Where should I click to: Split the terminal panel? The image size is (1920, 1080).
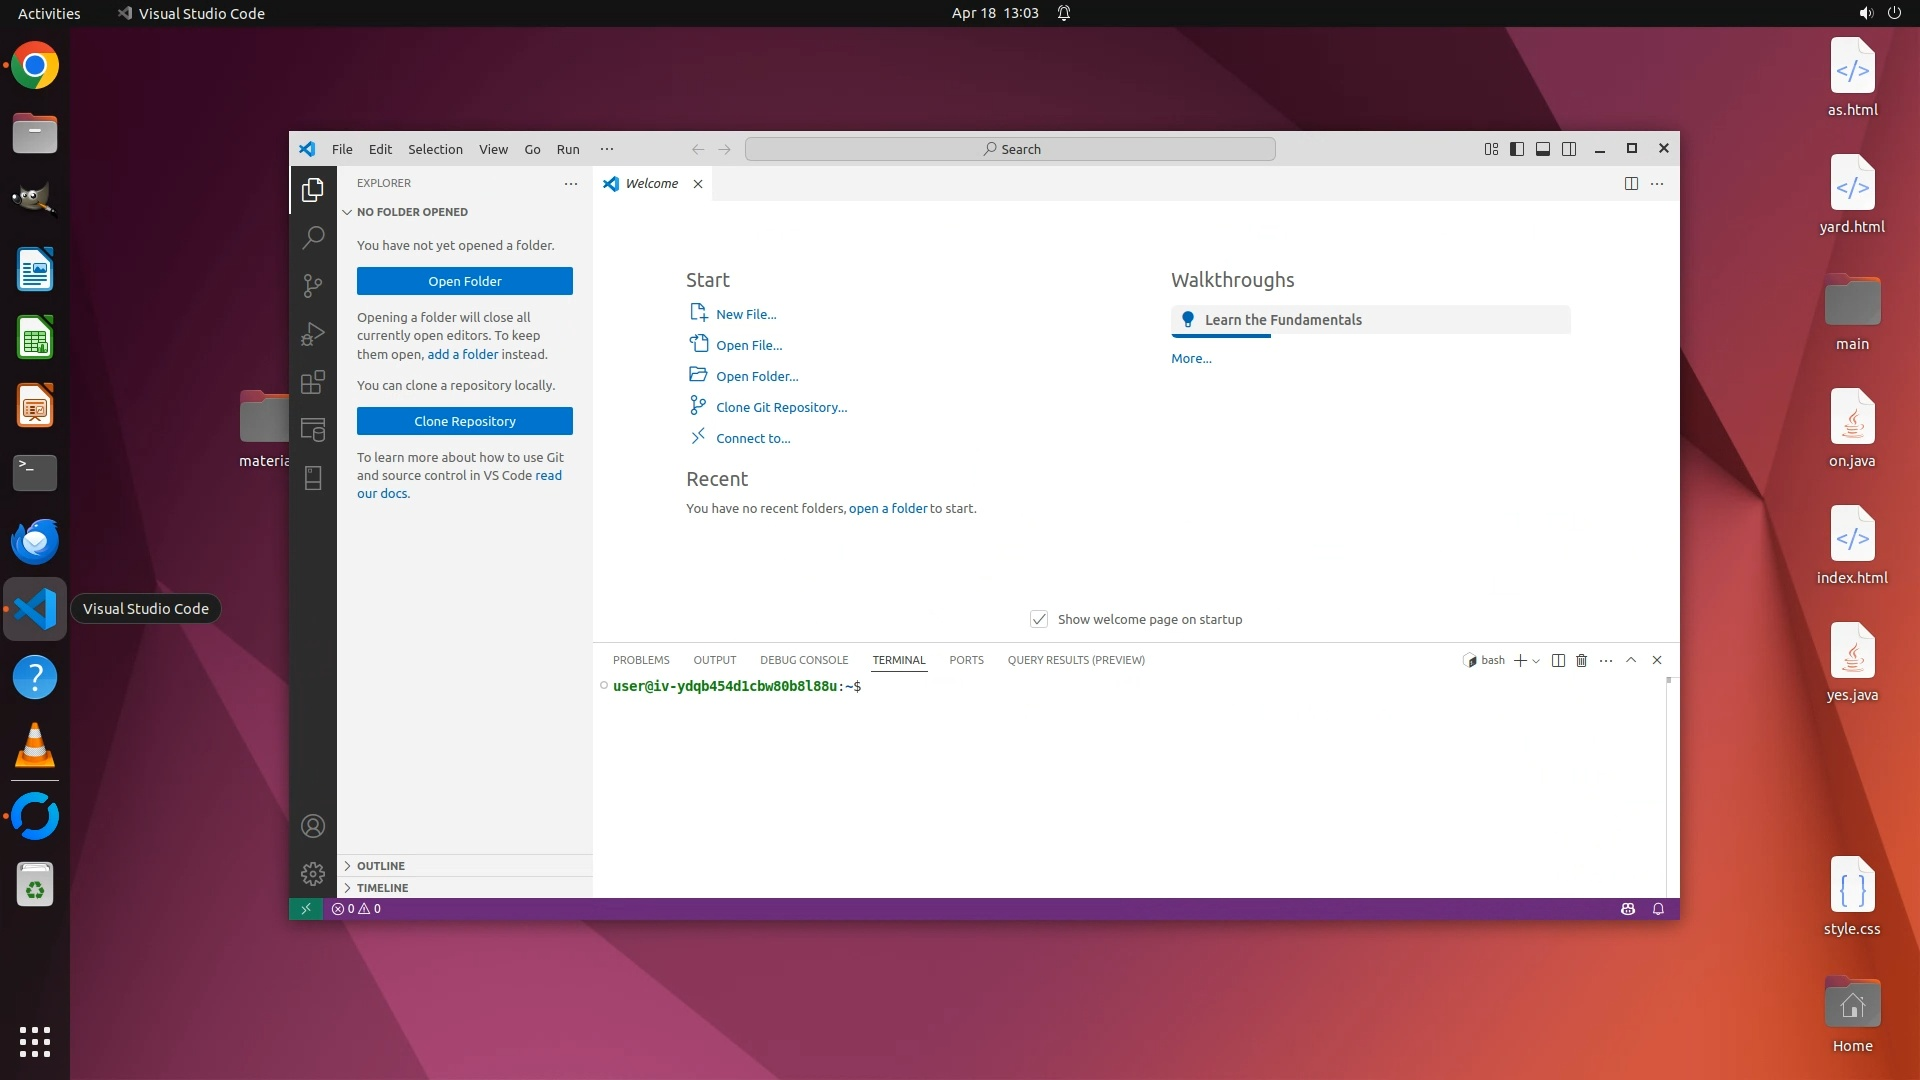[1557, 660]
